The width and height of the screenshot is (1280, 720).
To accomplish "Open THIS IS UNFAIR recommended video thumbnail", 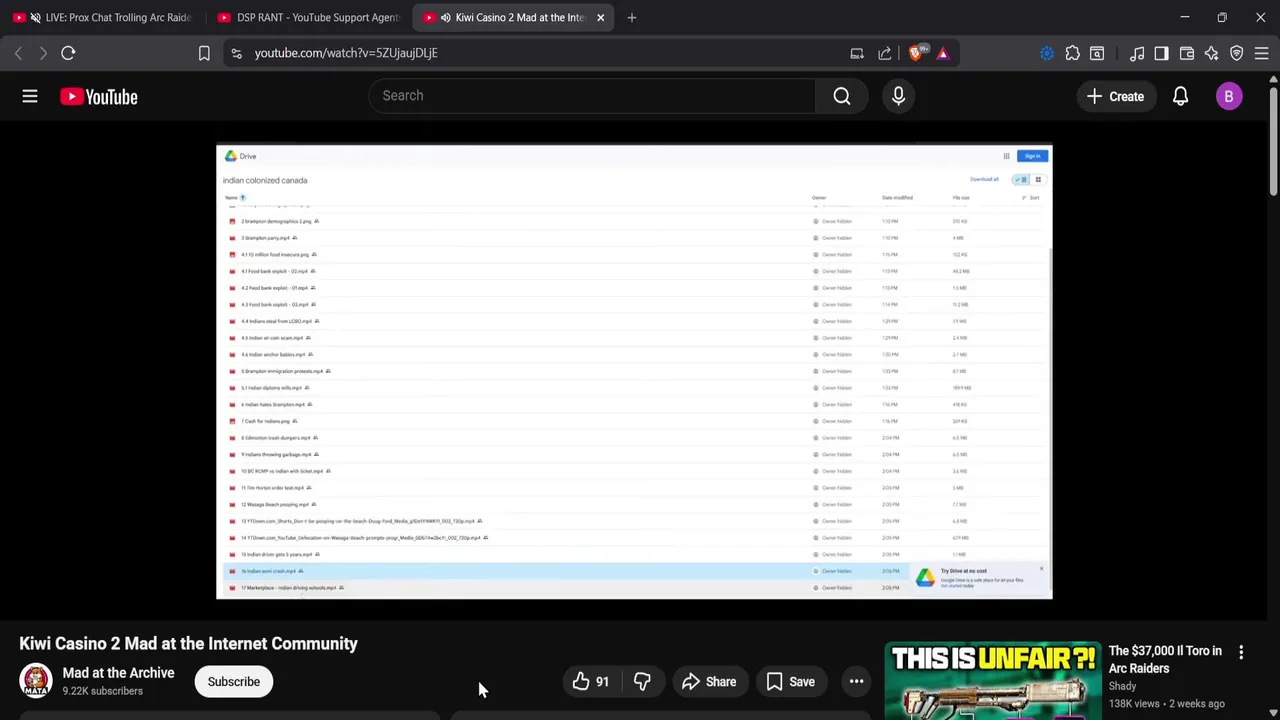I will (992, 681).
